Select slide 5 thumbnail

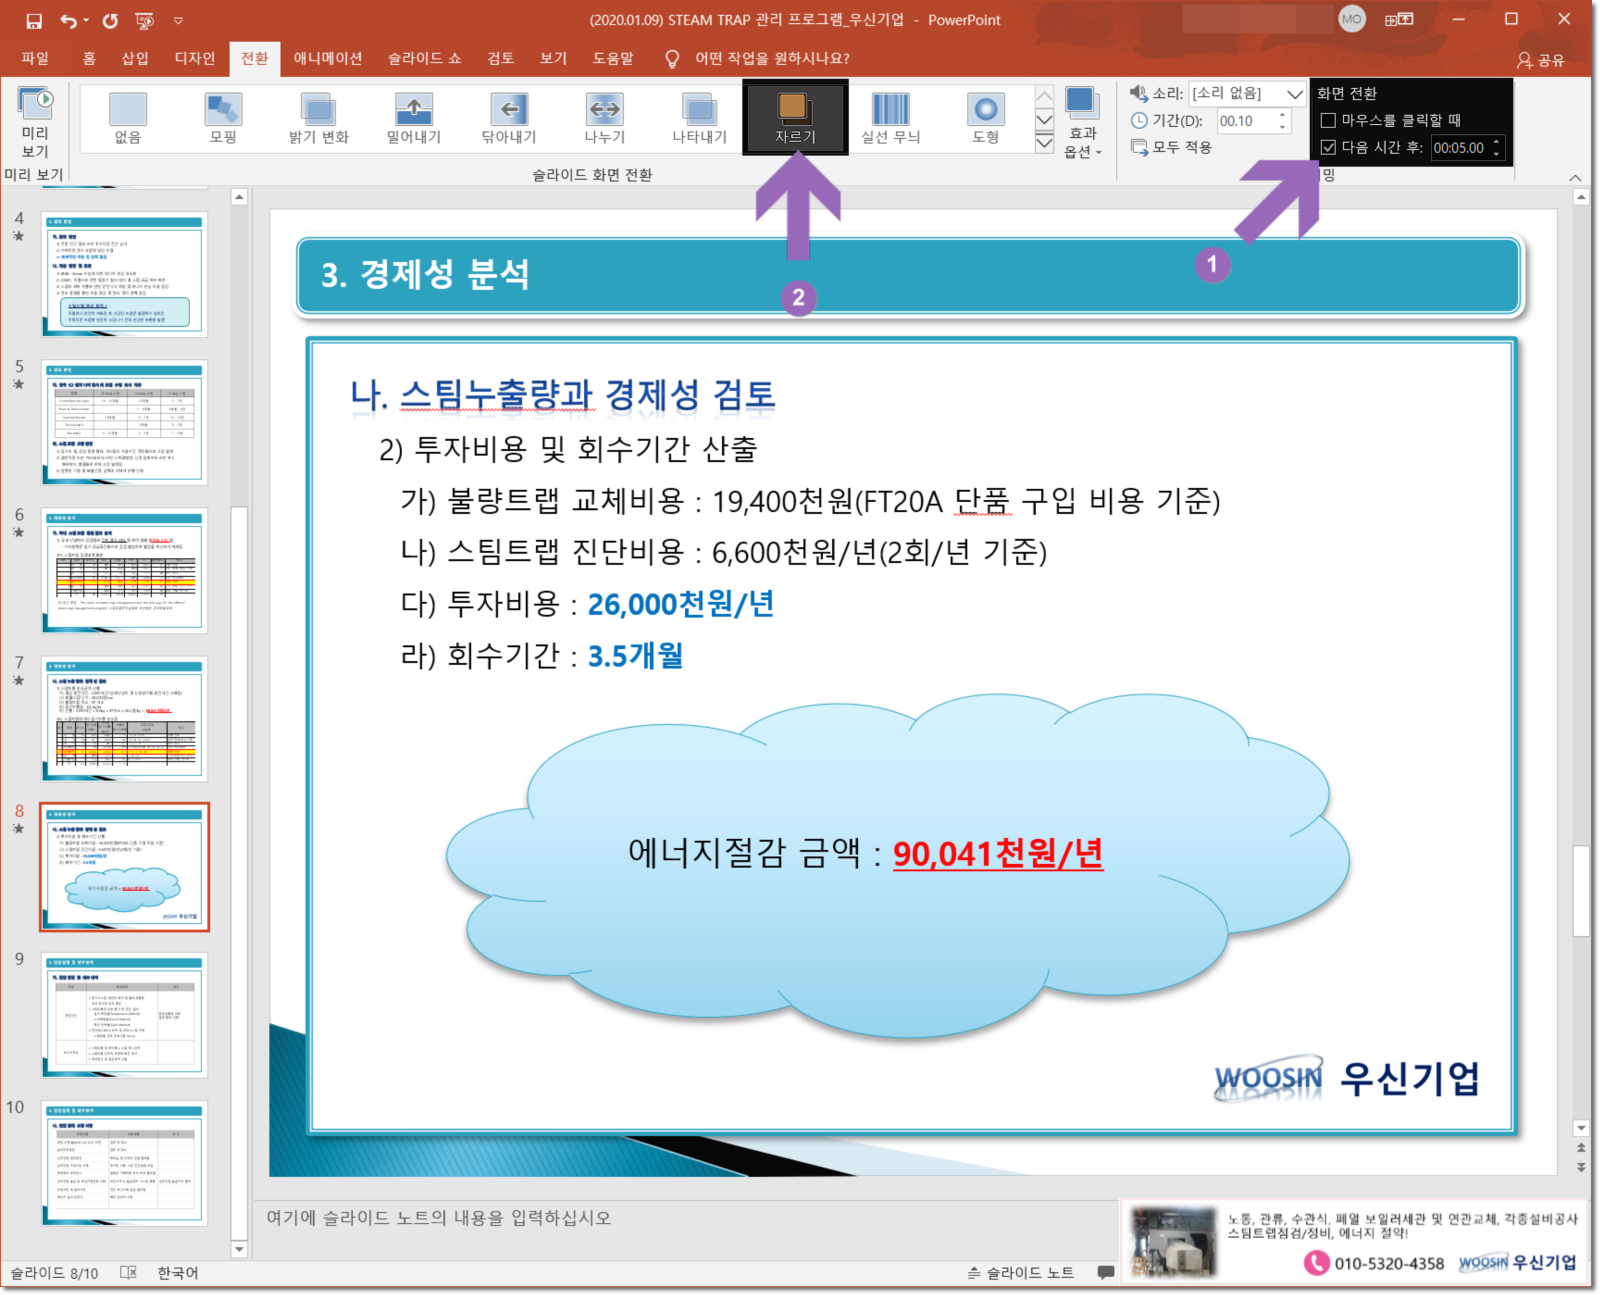pos(124,422)
